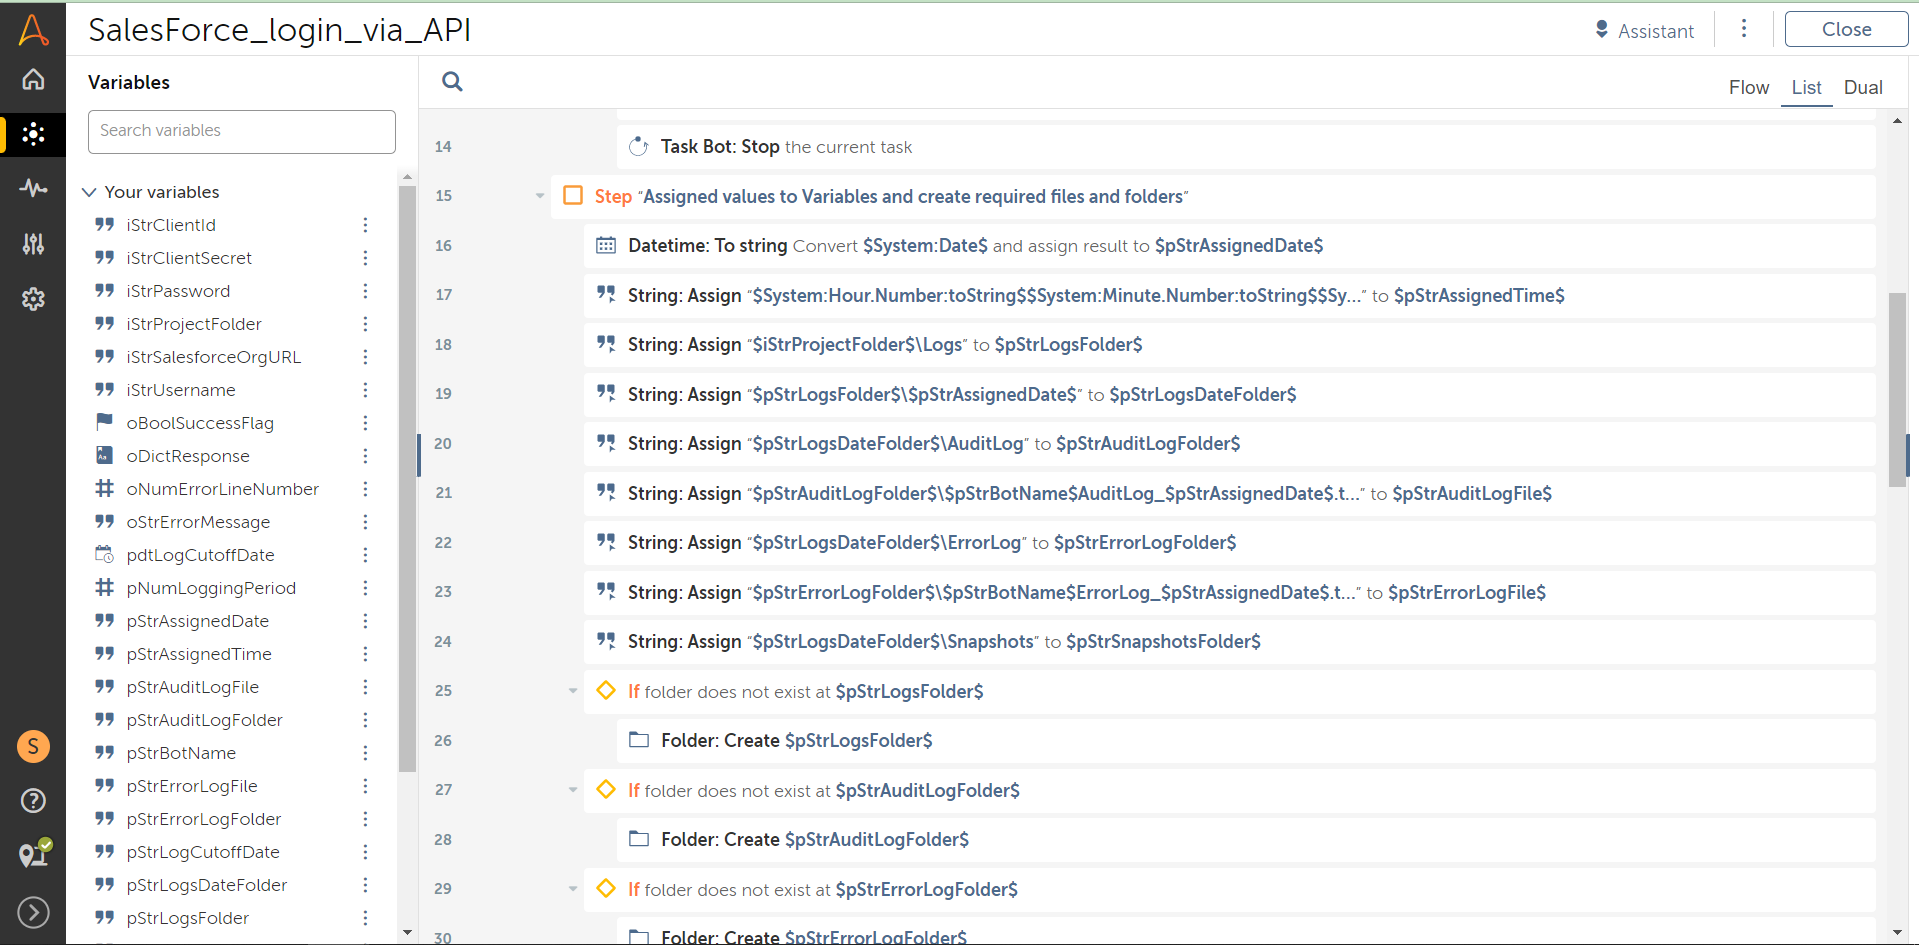Open the Administration gear icon
Image resolution: width=1919 pixels, height=945 pixels.
(x=33, y=298)
